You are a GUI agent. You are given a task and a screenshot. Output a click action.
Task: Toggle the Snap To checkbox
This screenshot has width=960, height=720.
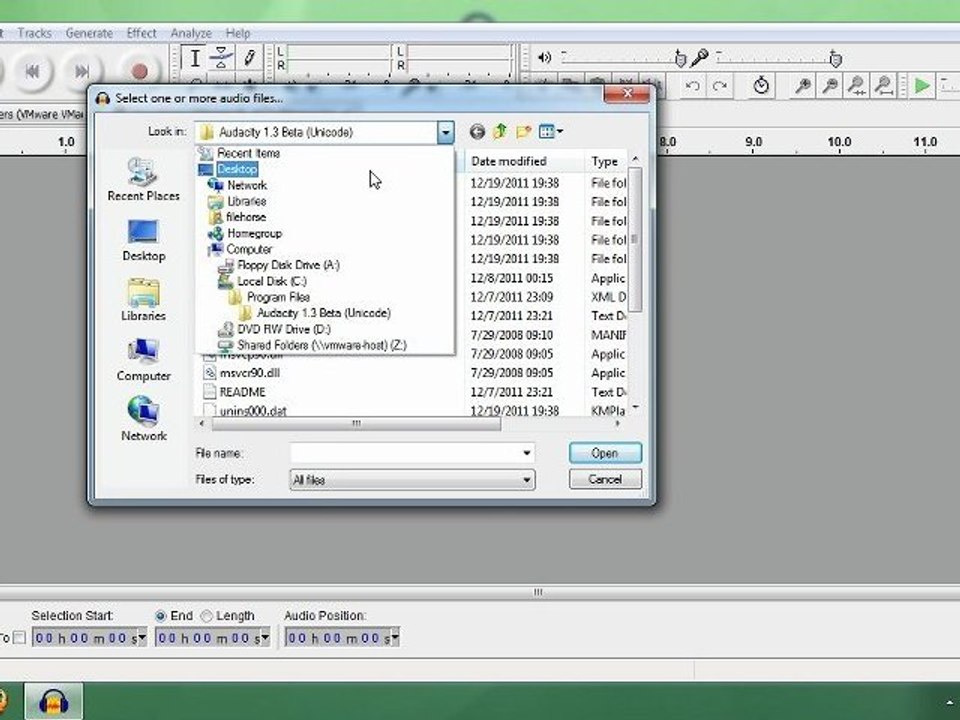coord(20,638)
